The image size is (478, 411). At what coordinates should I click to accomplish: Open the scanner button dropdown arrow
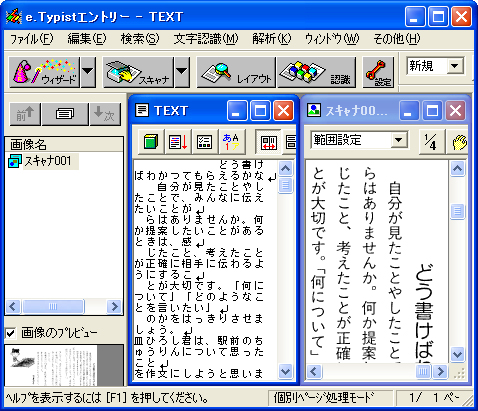(x=182, y=72)
